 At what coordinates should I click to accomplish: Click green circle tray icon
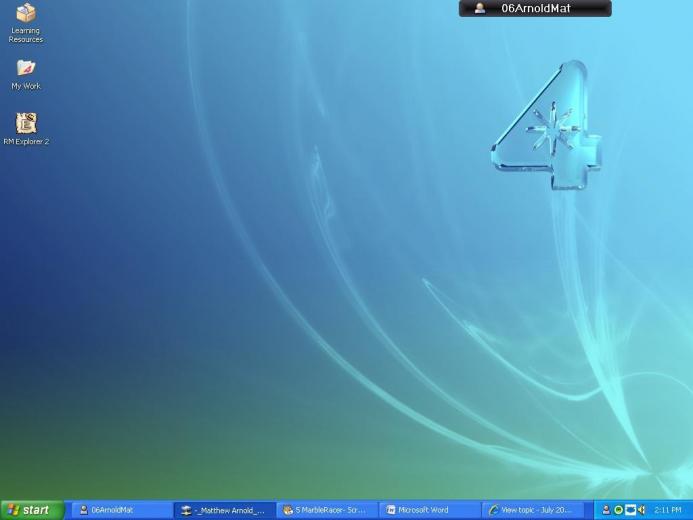tap(619, 510)
